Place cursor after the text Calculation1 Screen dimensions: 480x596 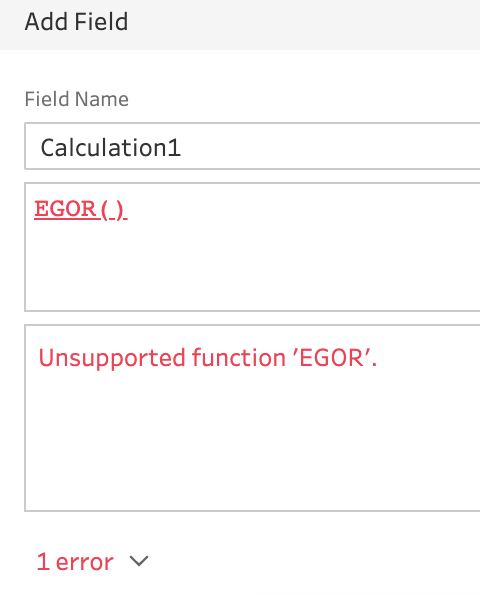pos(182,147)
